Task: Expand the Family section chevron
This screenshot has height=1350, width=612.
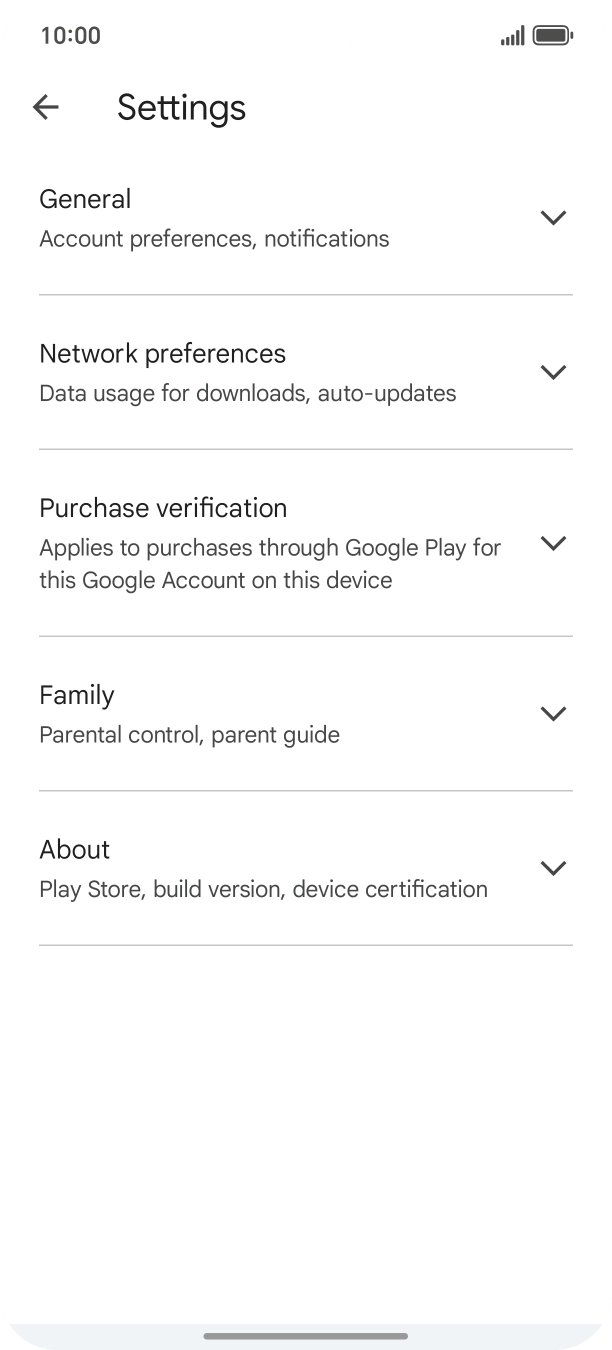Action: [x=553, y=713]
